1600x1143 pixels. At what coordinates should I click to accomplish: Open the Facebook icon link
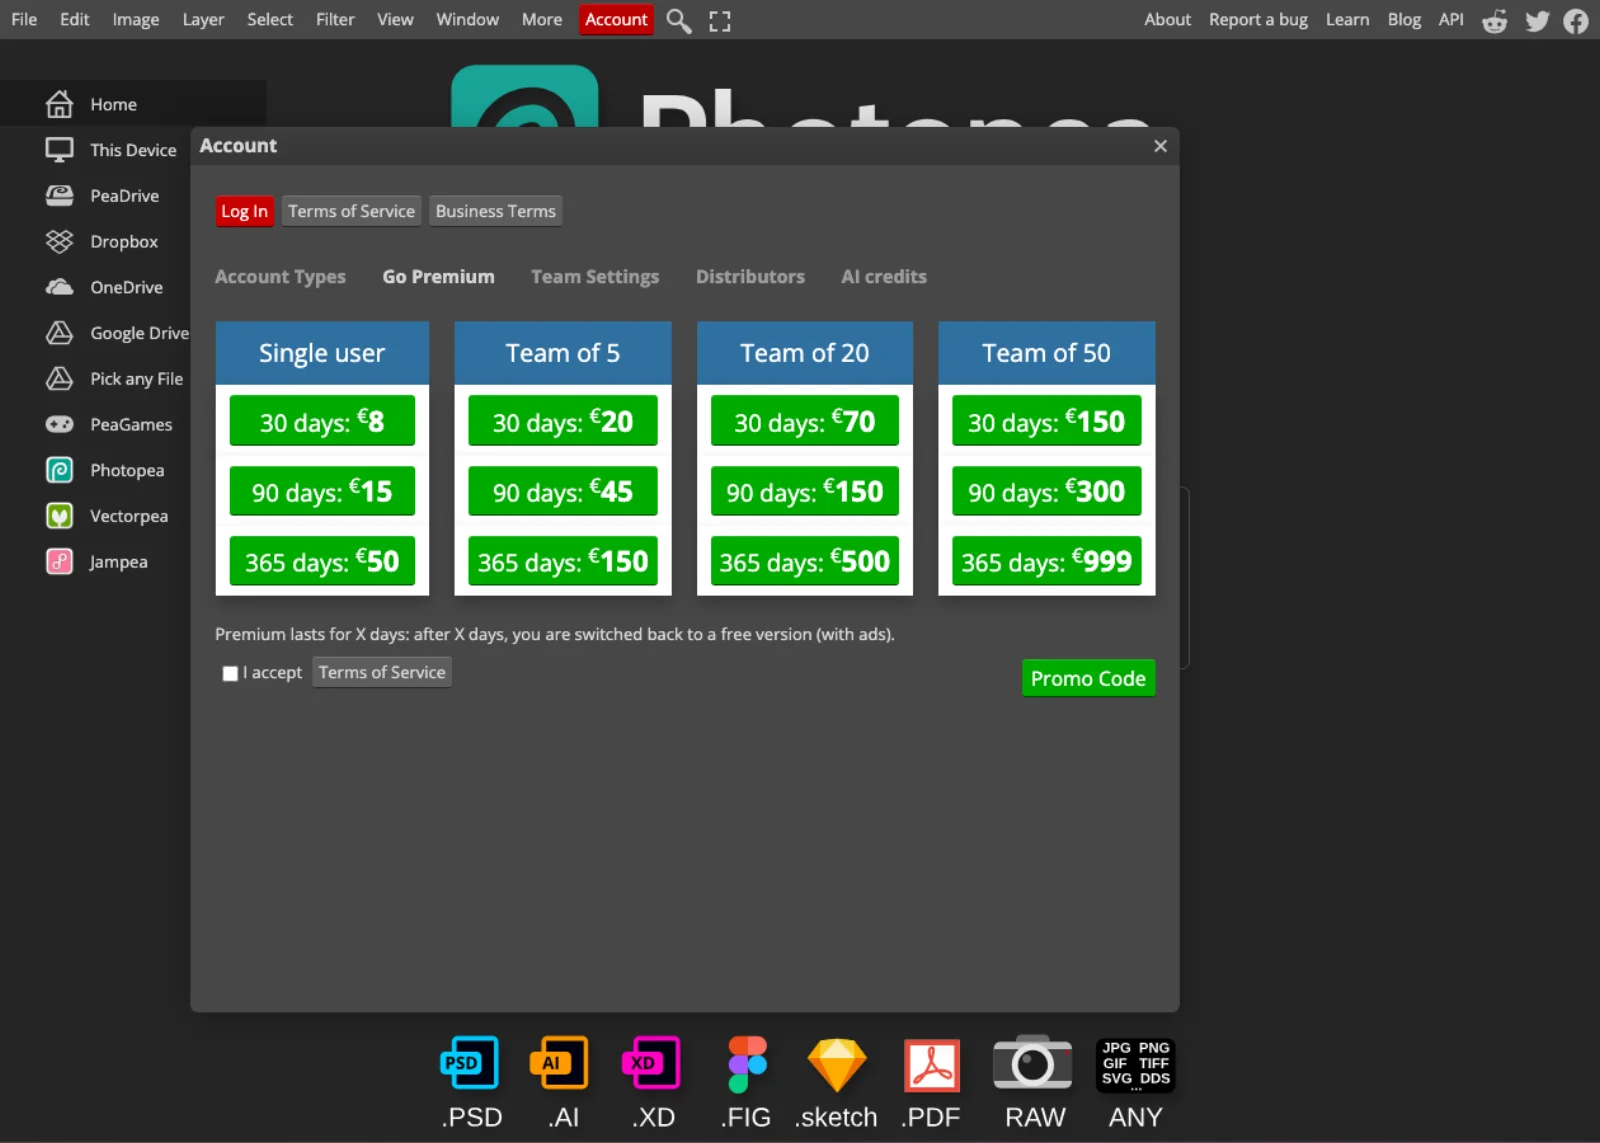tap(1576, 21)
